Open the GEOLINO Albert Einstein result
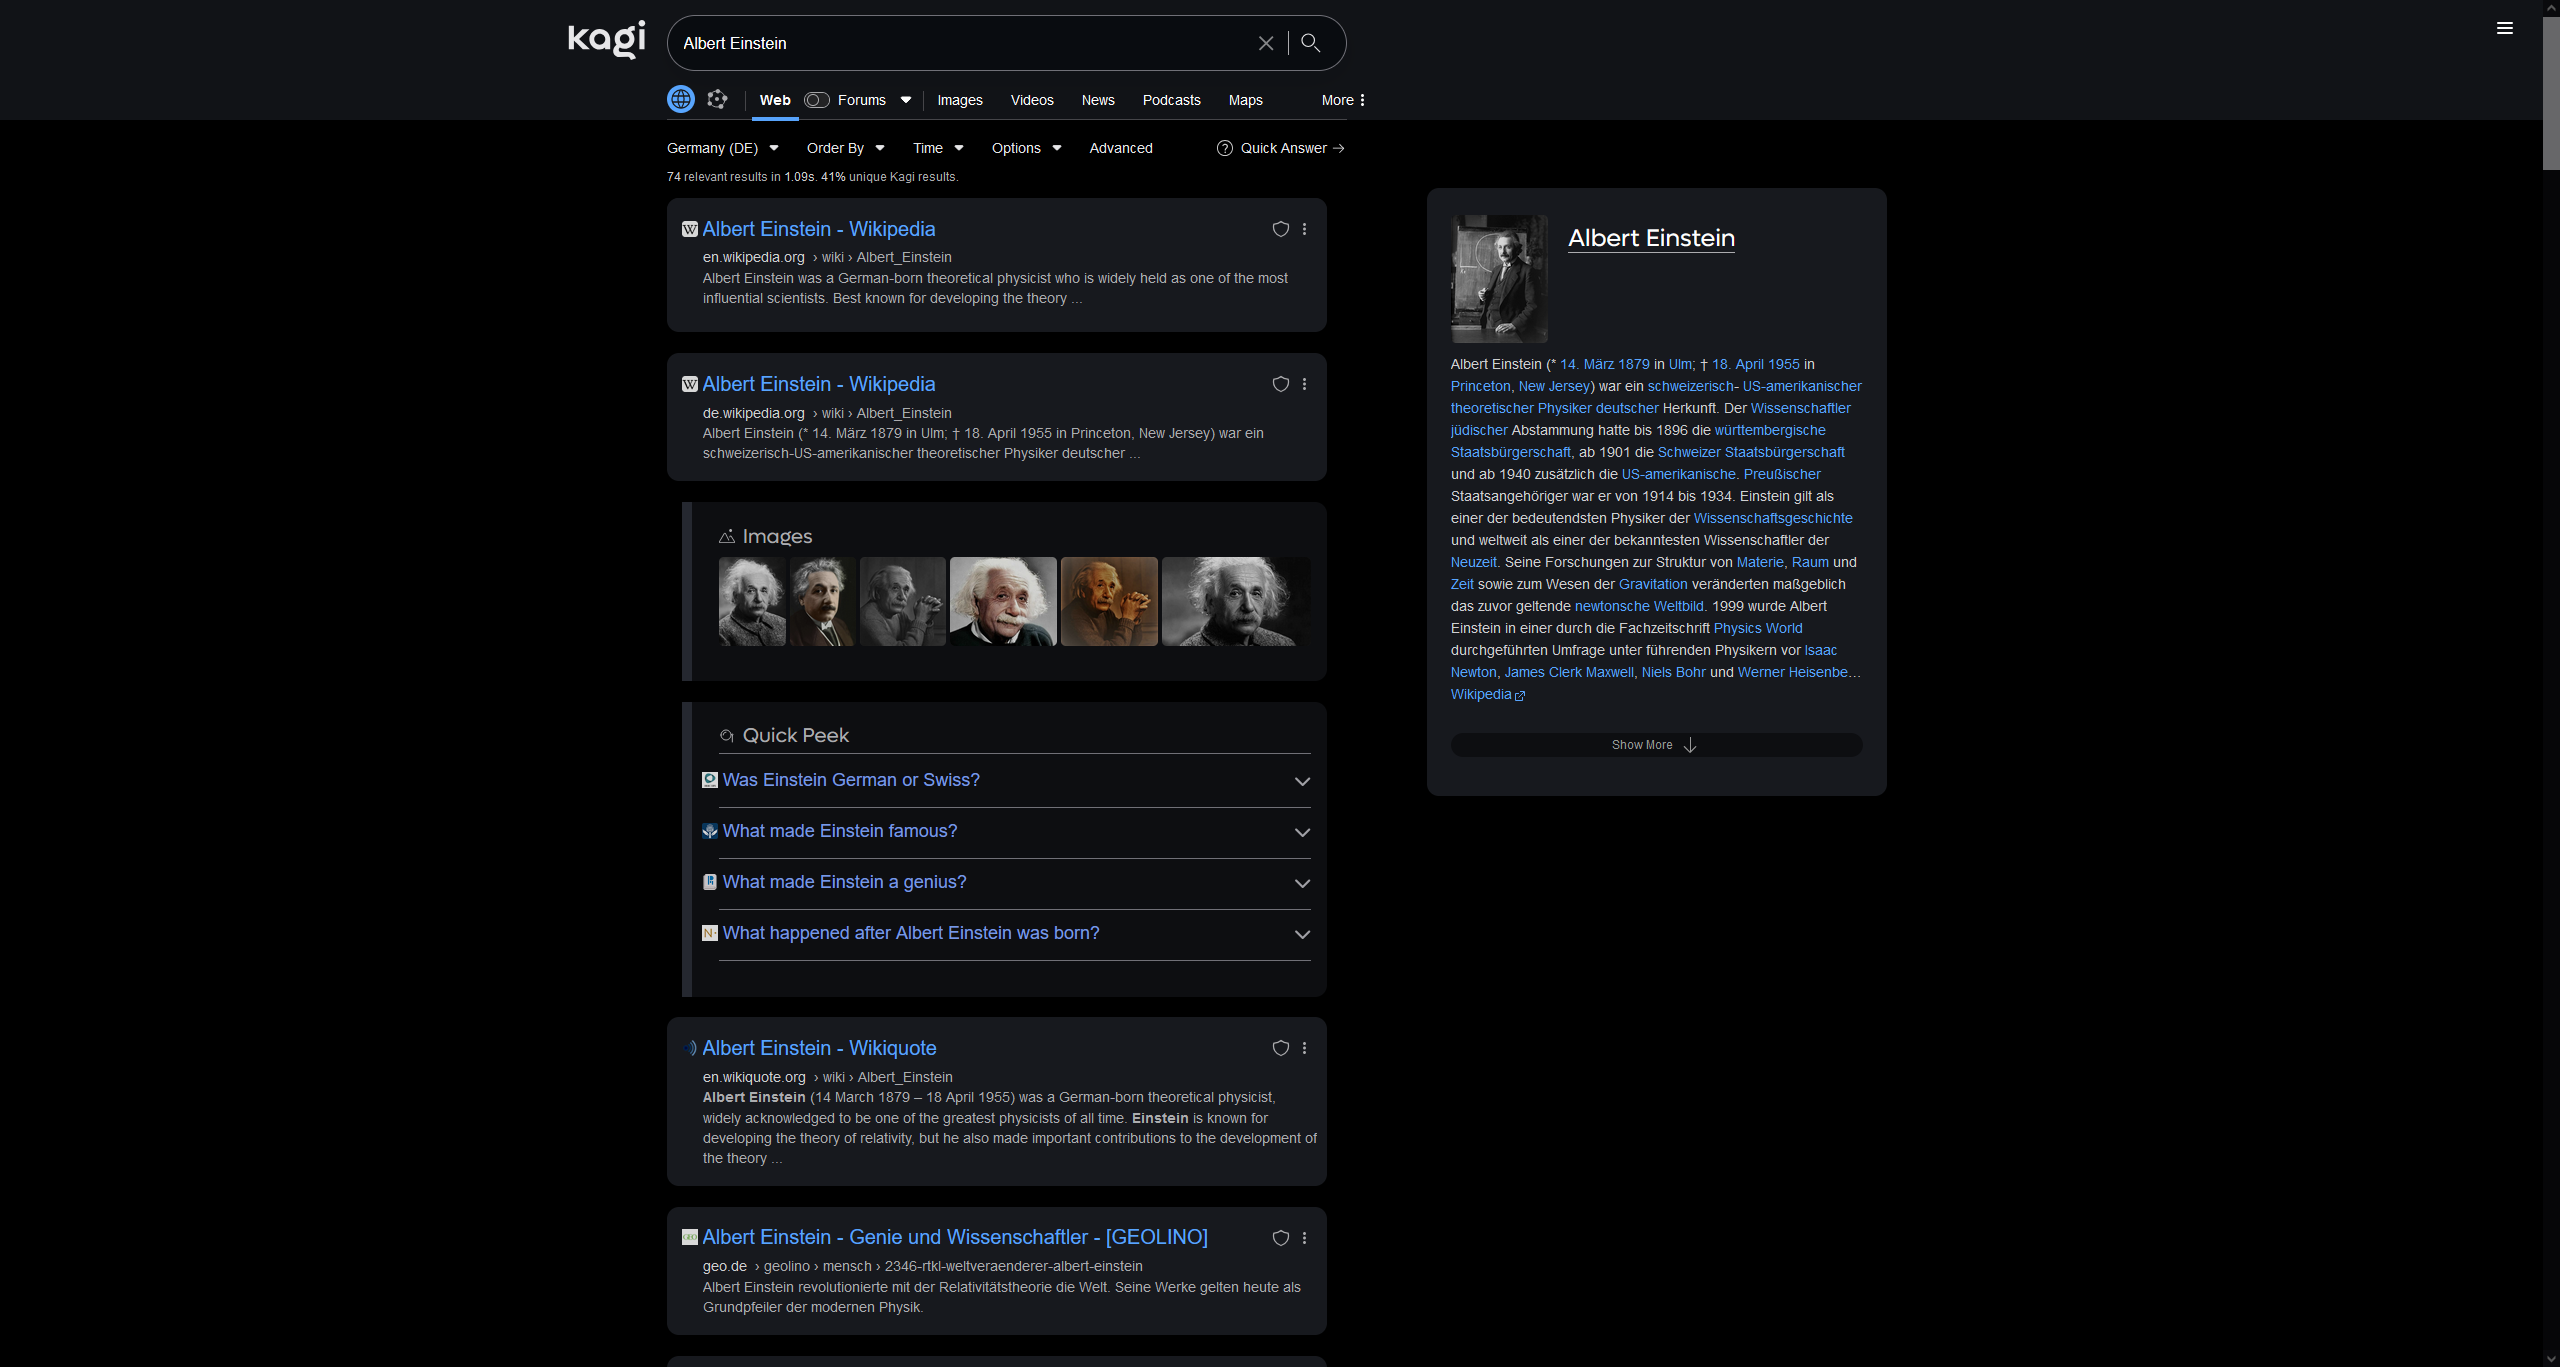 (x=955, y=1237)
